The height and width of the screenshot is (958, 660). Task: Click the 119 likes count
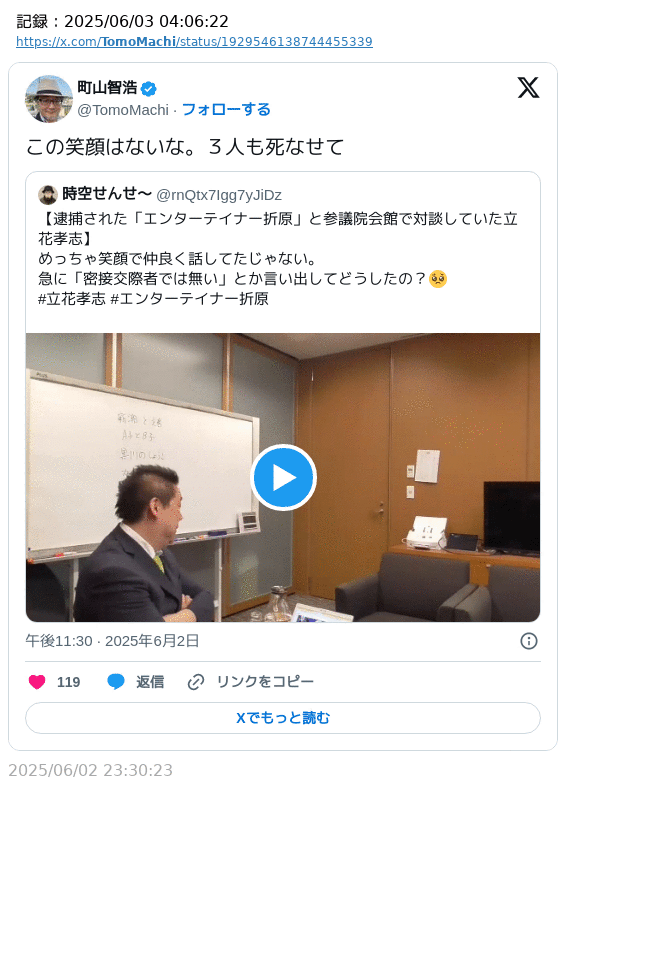pos(68,682)
